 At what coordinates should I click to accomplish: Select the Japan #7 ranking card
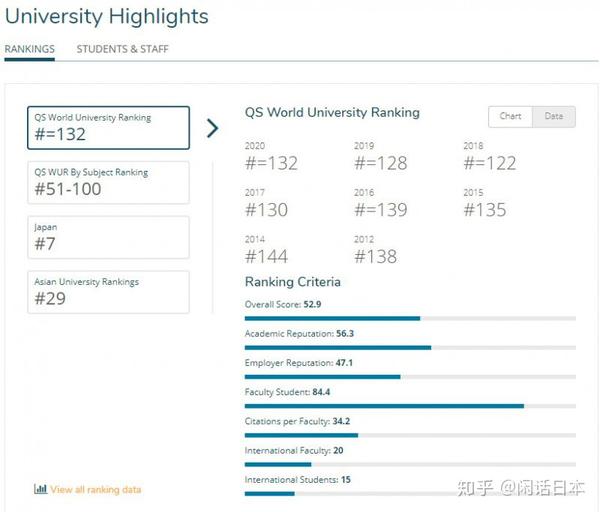pyautogui.click(x=108, y=237)
